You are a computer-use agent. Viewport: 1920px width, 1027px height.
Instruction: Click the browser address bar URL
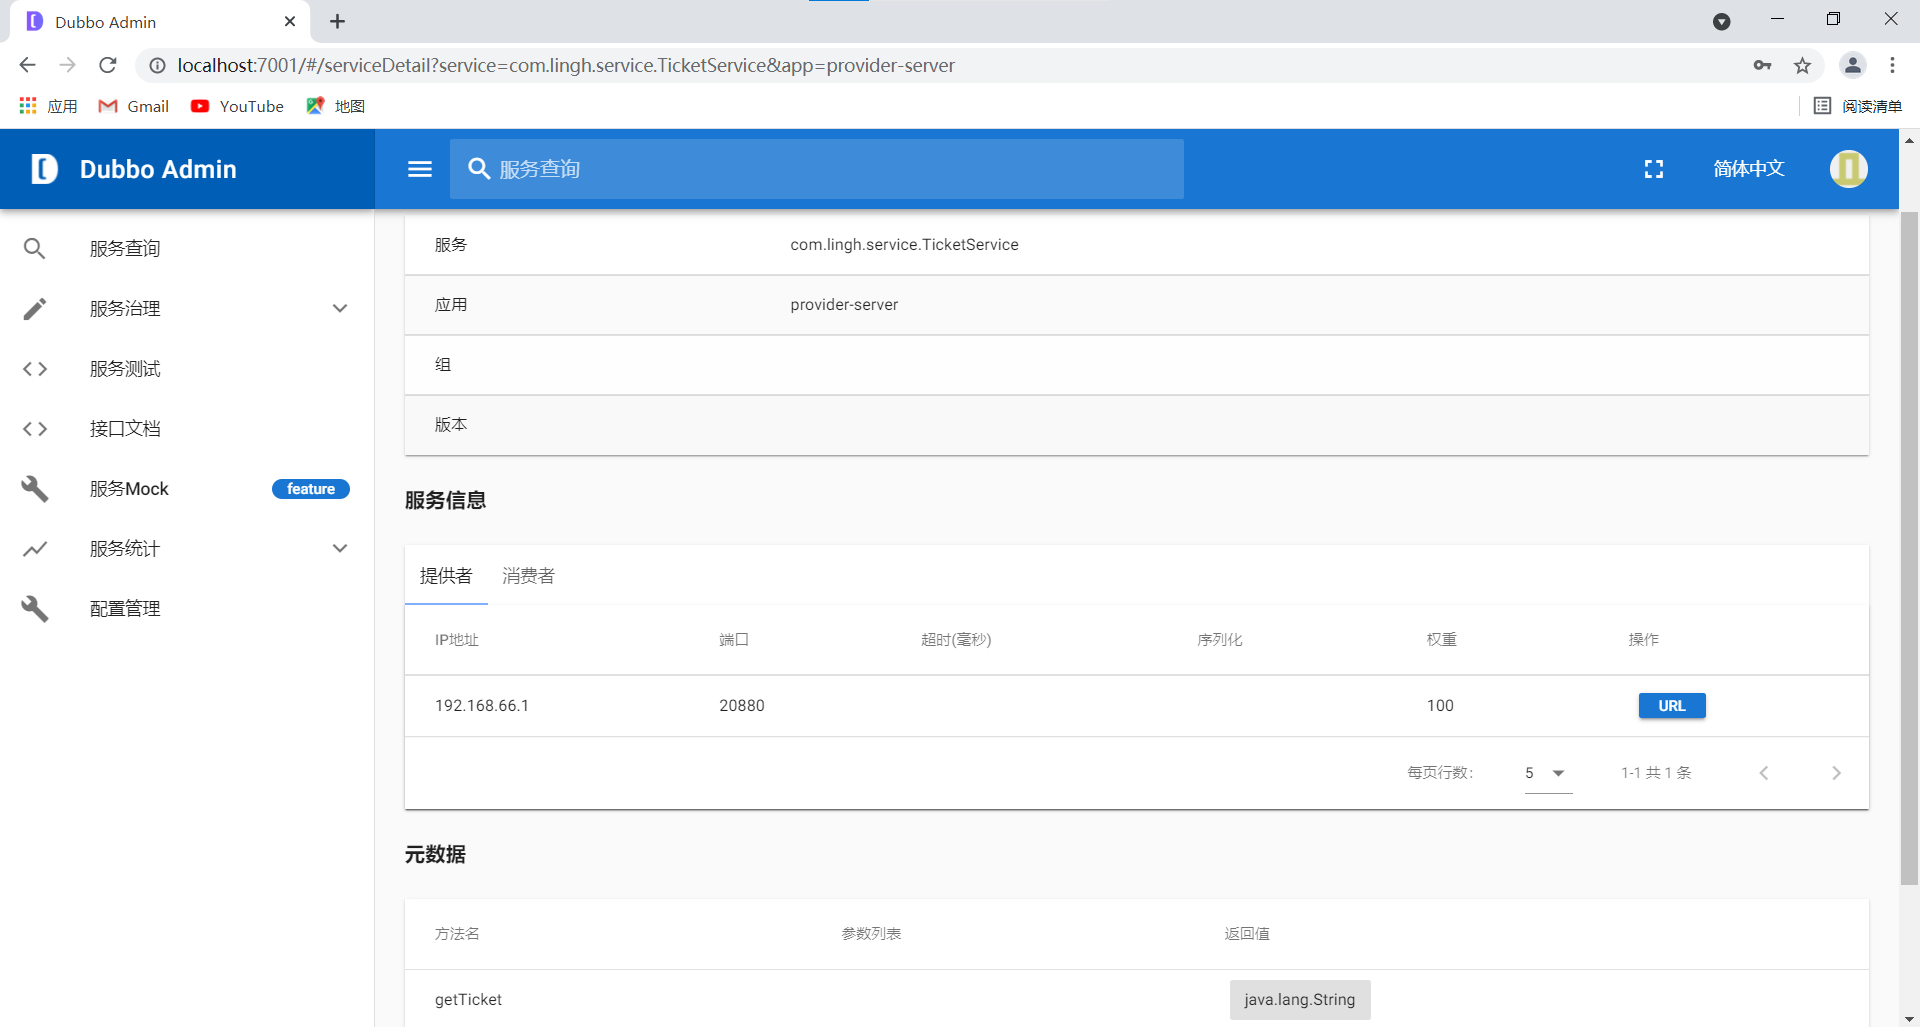click(x=566, y=65)
